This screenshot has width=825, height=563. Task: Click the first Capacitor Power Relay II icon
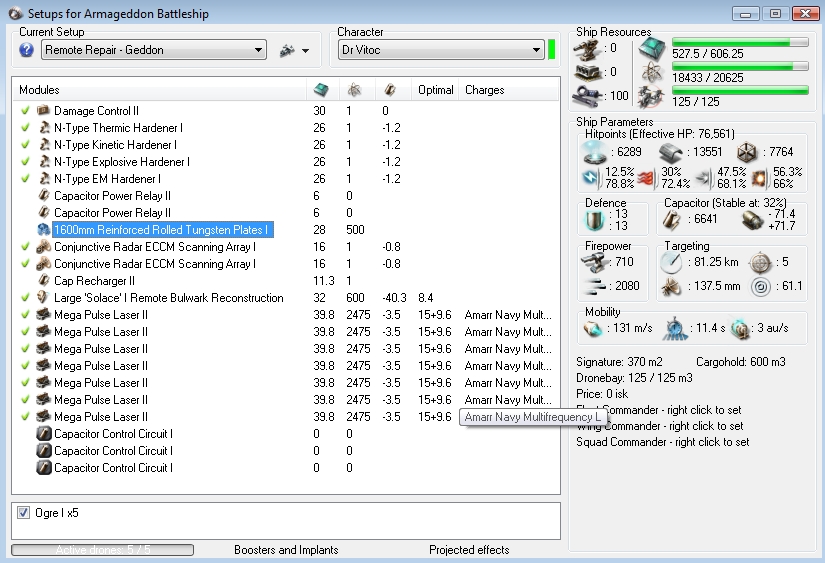pos(44,195)
